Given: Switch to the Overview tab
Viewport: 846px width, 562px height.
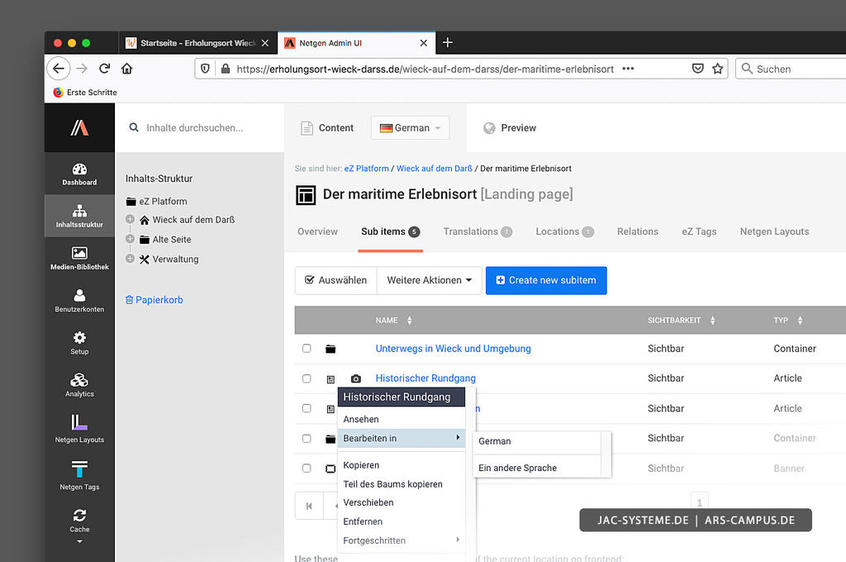Looking at the screenshot, I should click(x=317, y=231).
